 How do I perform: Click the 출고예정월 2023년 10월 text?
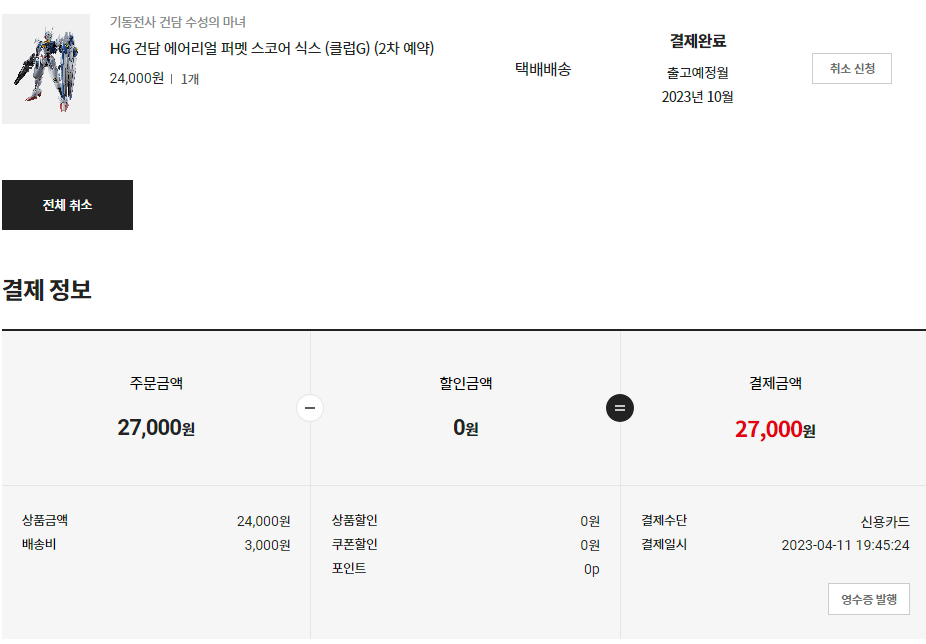click(x=697, y=85)
